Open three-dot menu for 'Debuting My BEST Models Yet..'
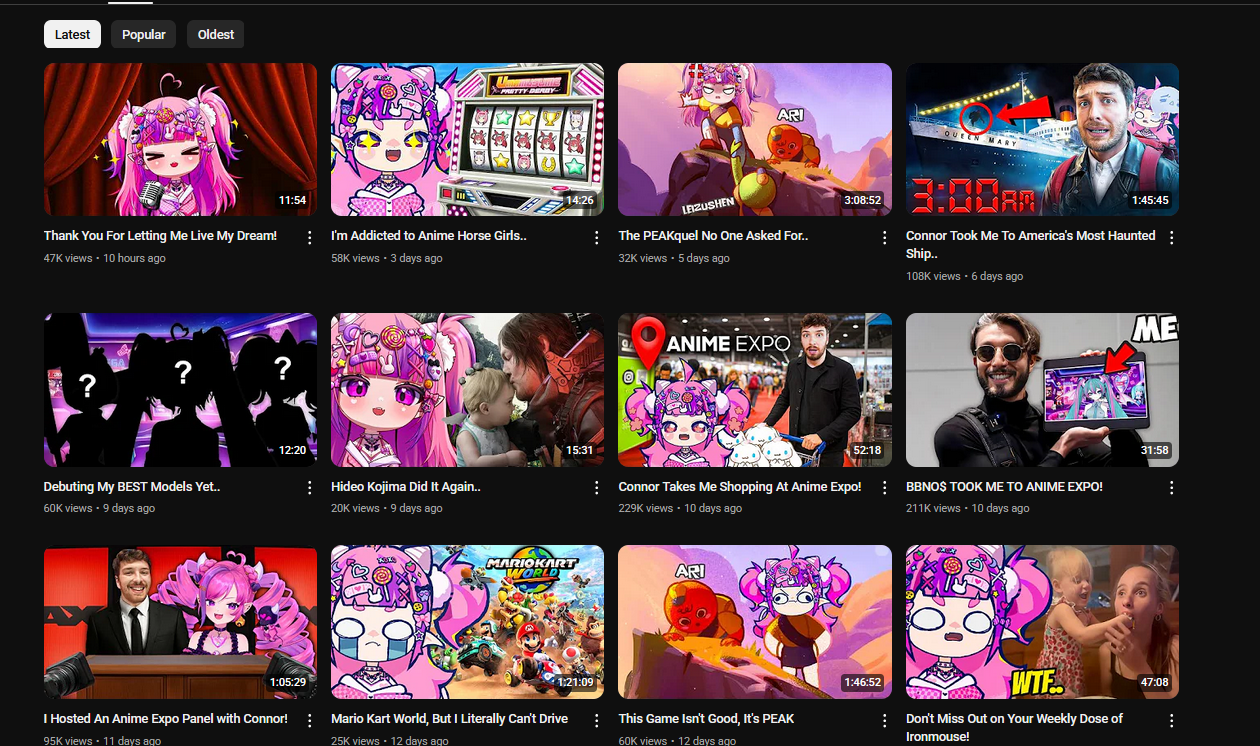This screenshot has width=1260, height=746. pos(309,488)
